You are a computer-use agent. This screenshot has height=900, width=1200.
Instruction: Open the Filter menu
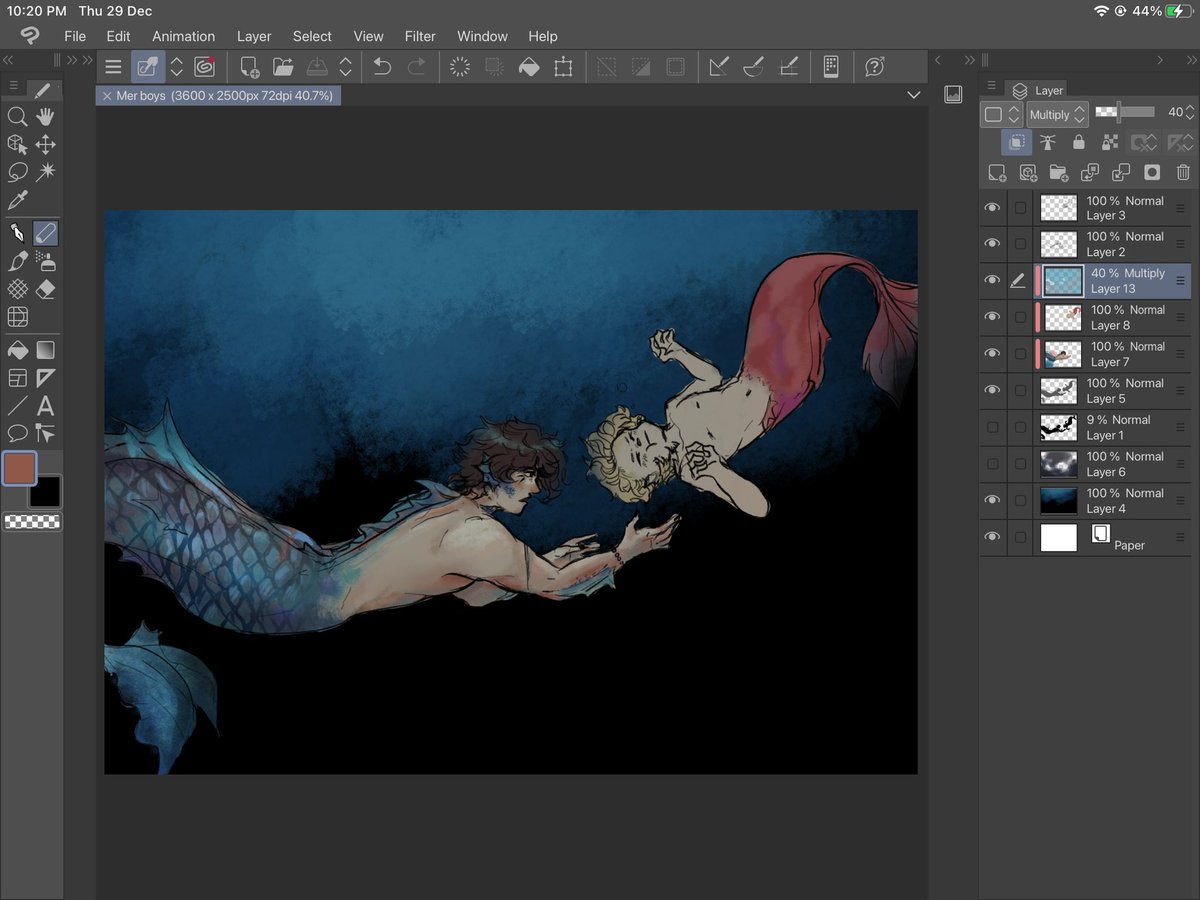point(420,36)
